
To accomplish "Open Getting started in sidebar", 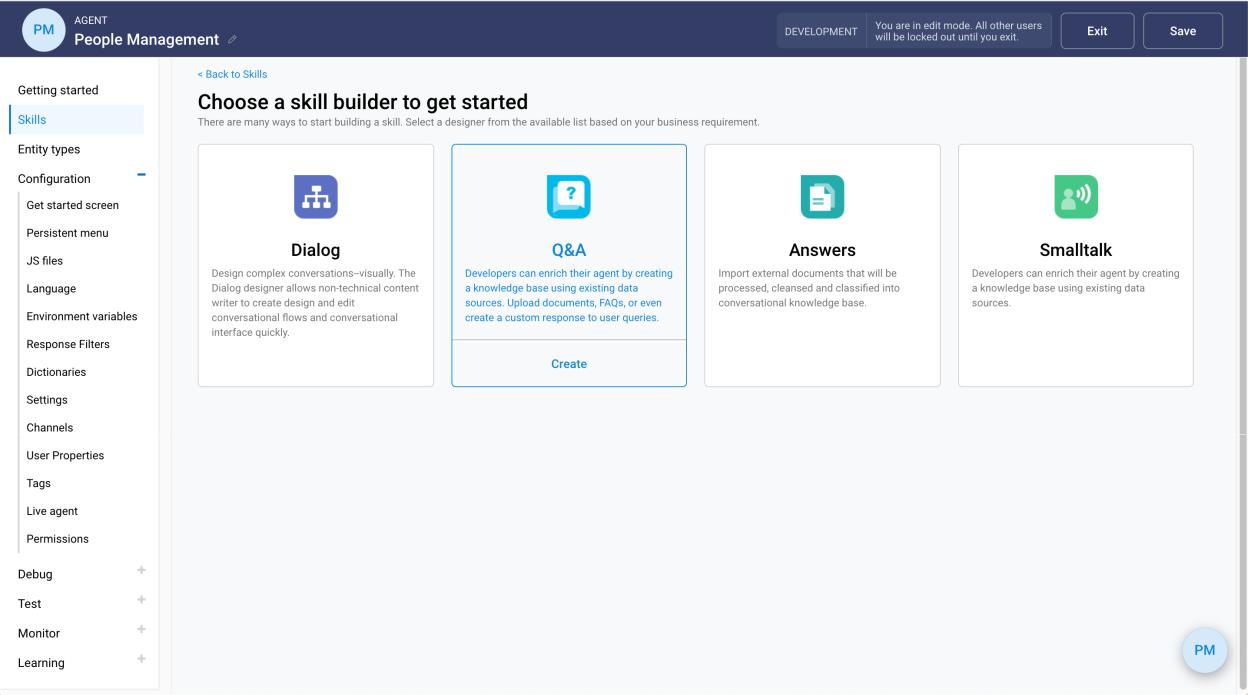I will (58, 90).
